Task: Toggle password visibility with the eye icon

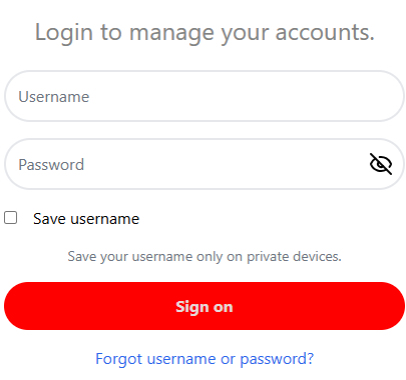Action: (381, 164)
